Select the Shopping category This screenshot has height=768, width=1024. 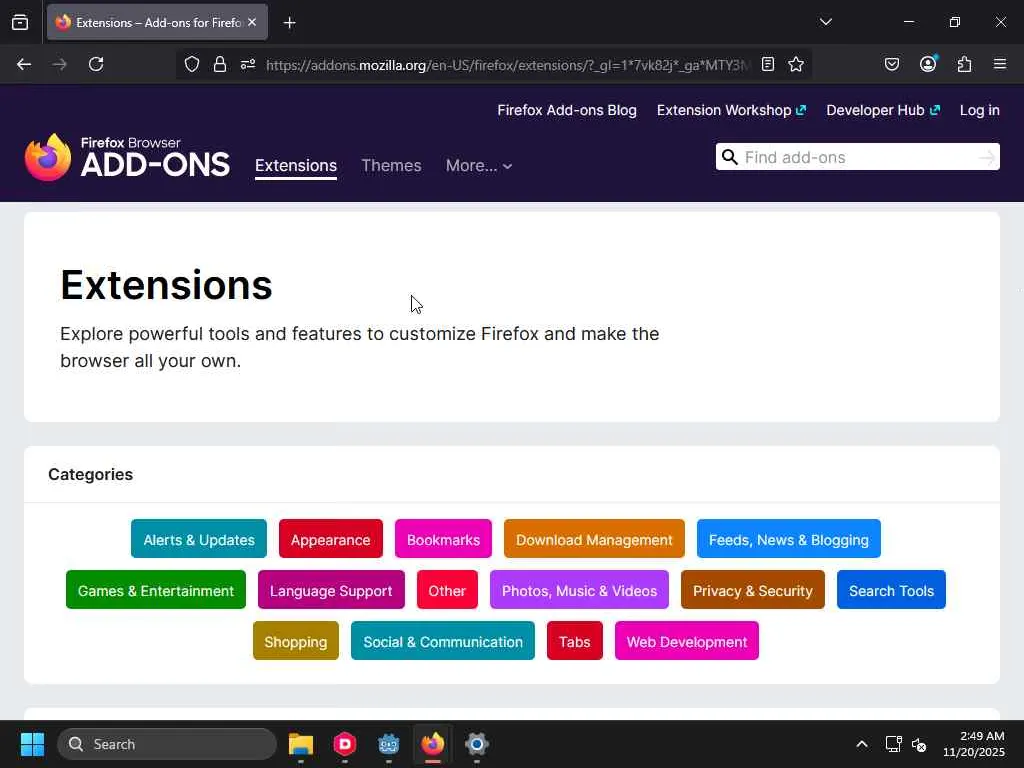[x=296, y=641]
